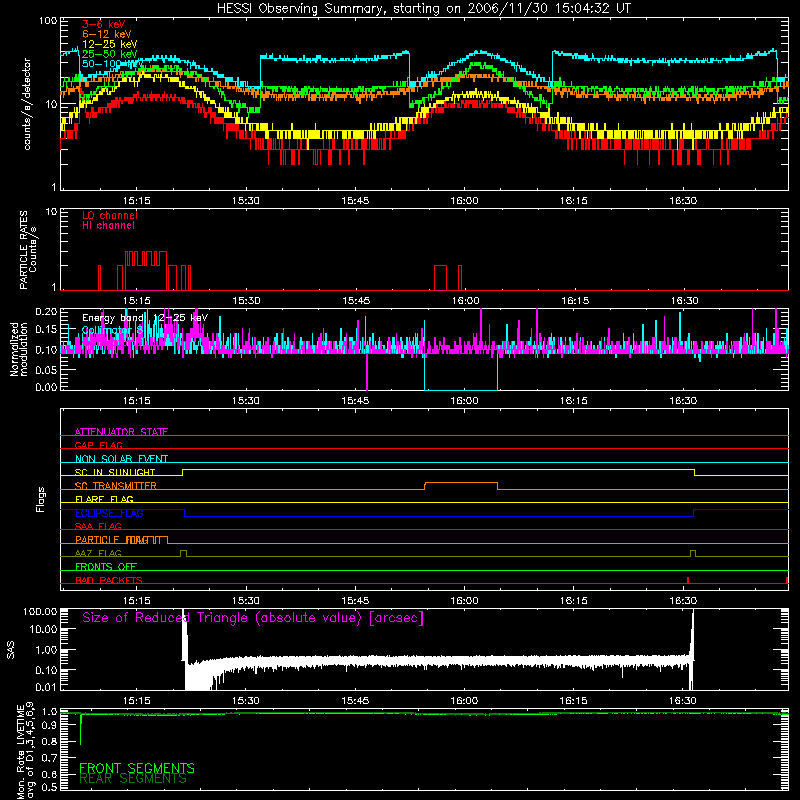Click the GAP FLAG label
The height and width of the screenshot is (800, 800).
(98, 445)
